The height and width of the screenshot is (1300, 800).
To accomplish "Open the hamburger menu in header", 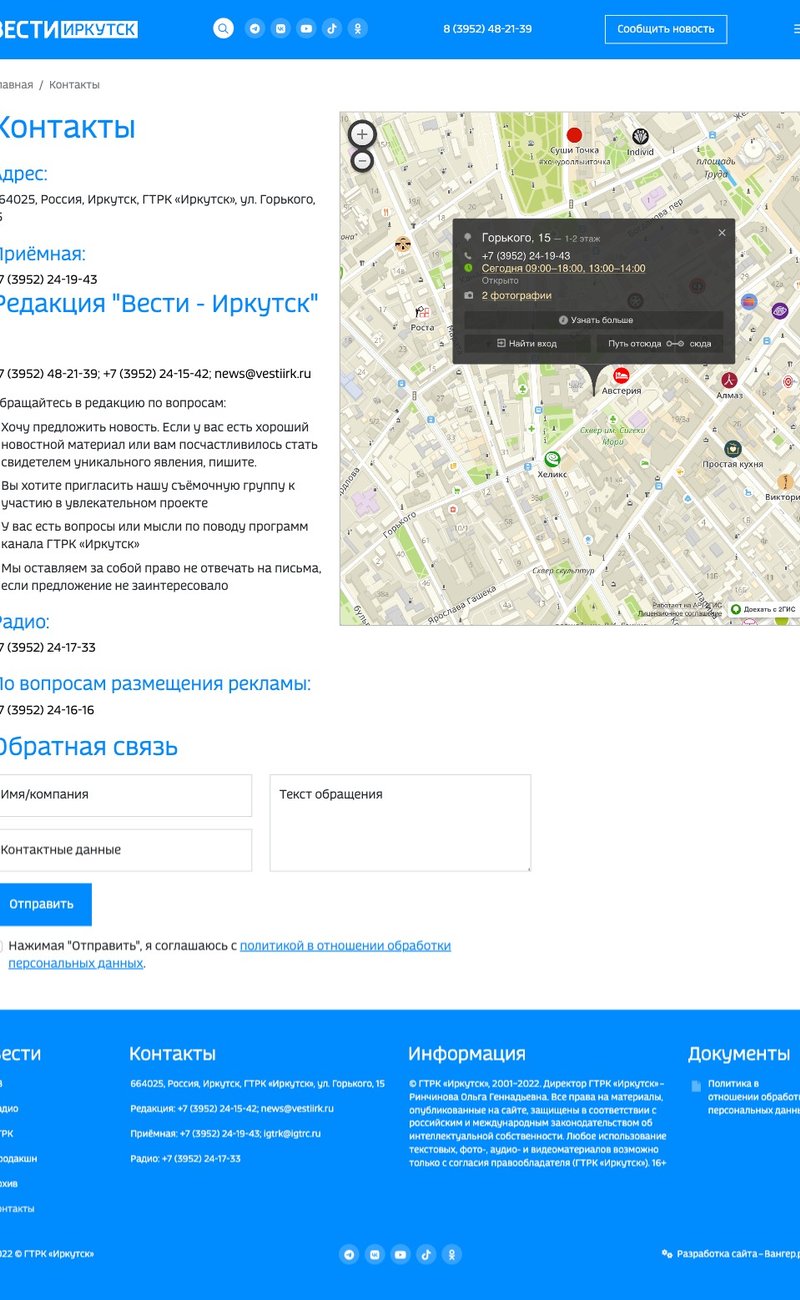I will [x=796, y=30].
